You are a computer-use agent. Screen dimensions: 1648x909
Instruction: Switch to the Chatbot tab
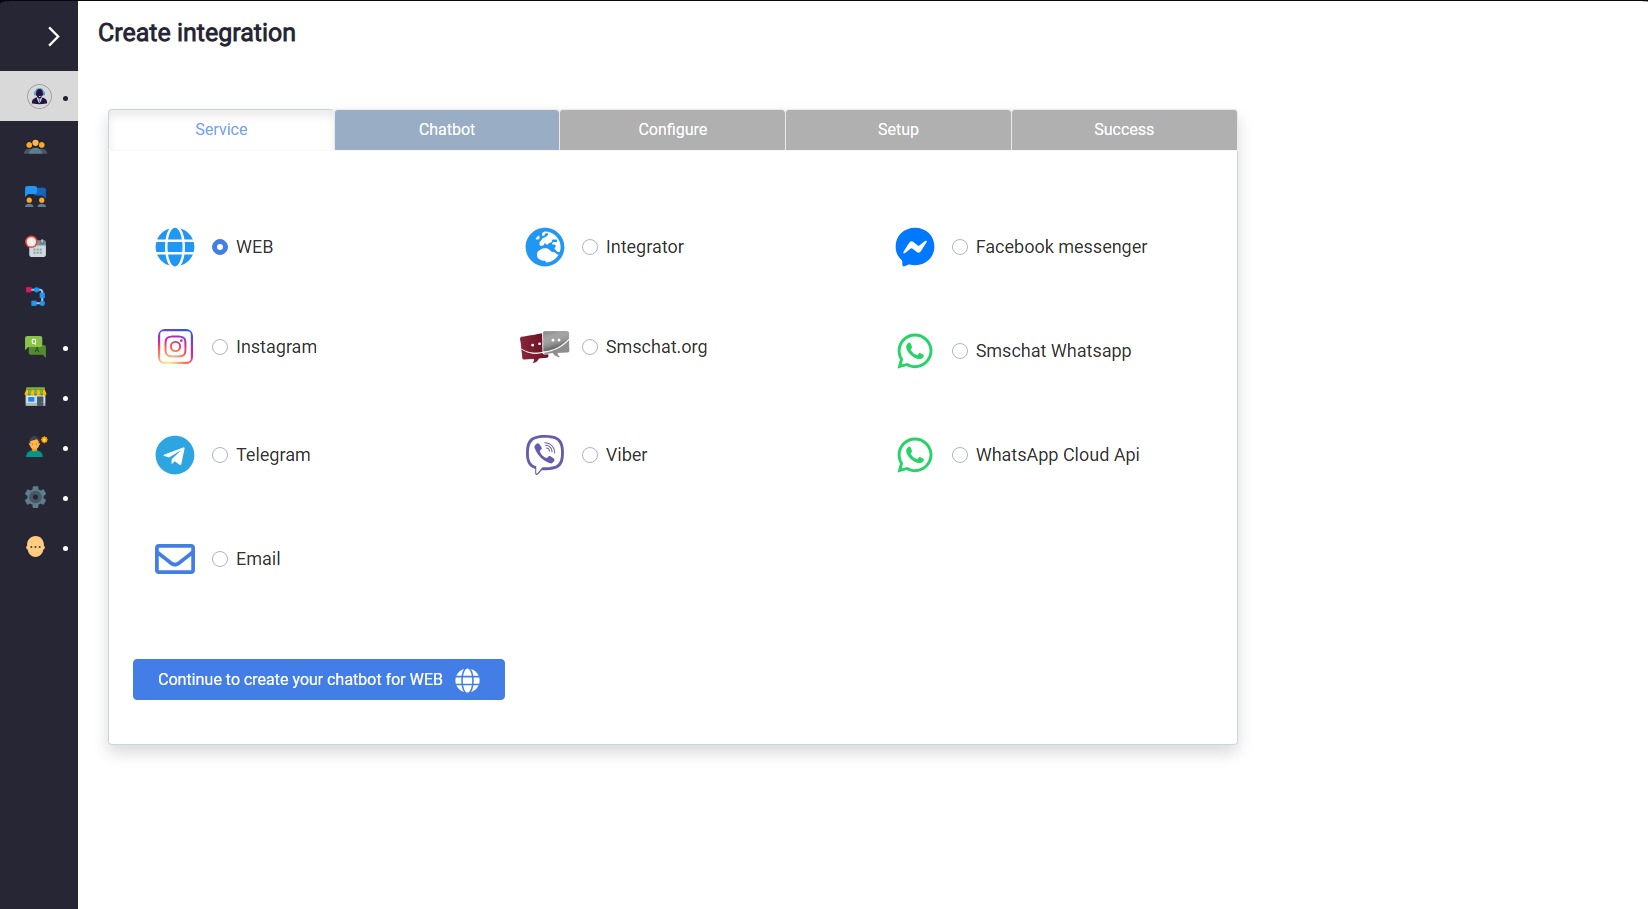pyautogui.click(x=447, y=130)
